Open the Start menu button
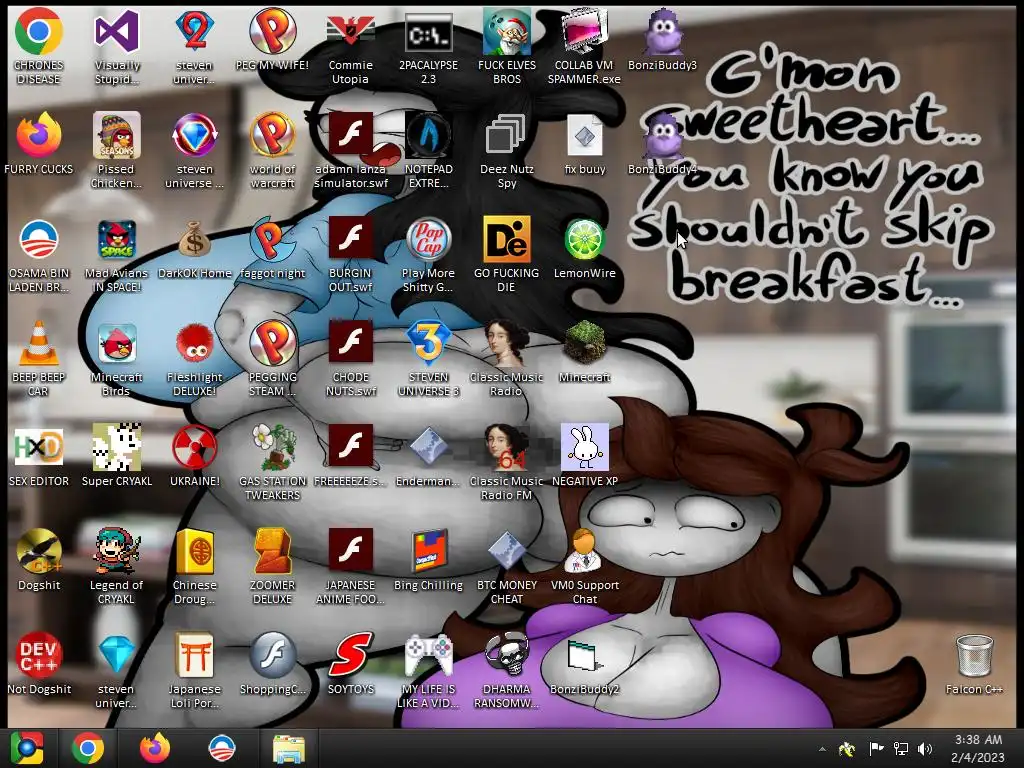The width and height of the screenshot is (1024, 768). pyautogui.click(x=27, y=748)
